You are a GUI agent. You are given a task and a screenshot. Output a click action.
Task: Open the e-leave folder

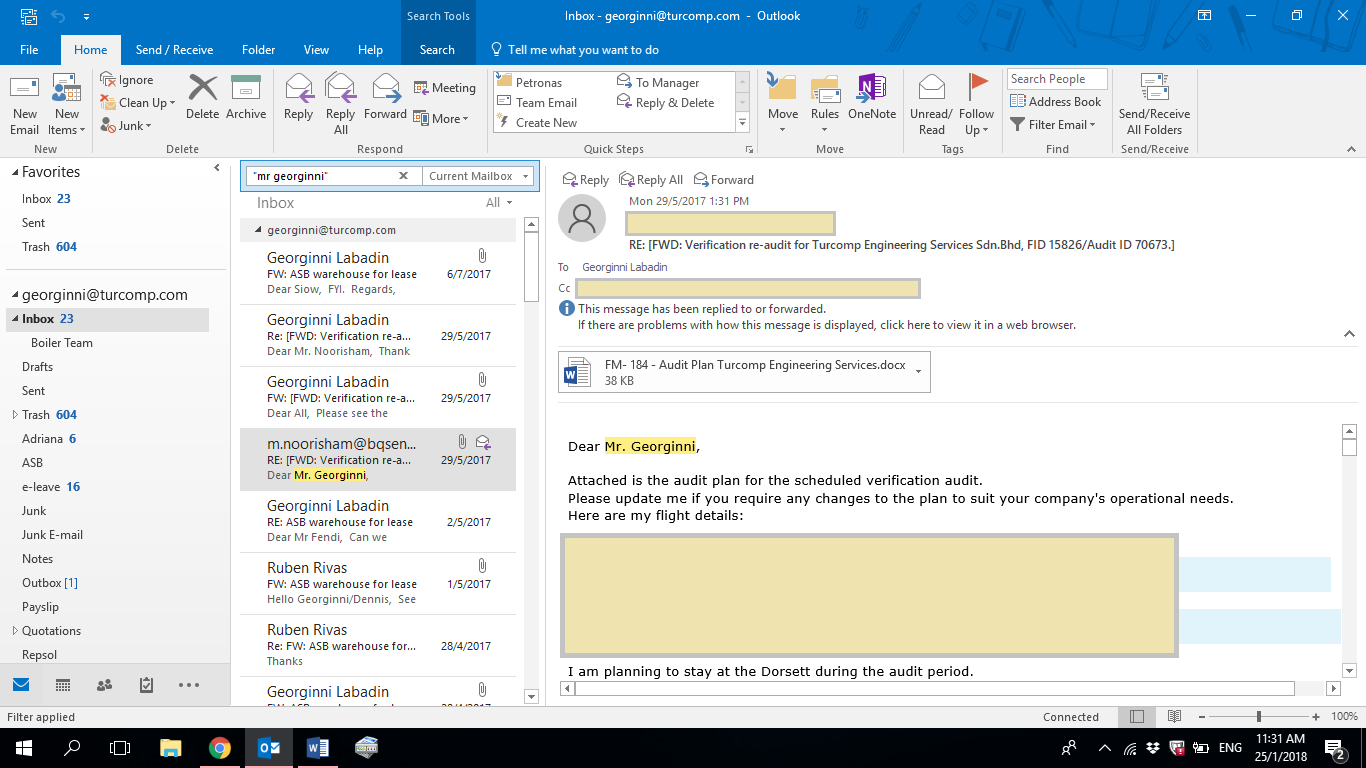click(x=51, y=487)
